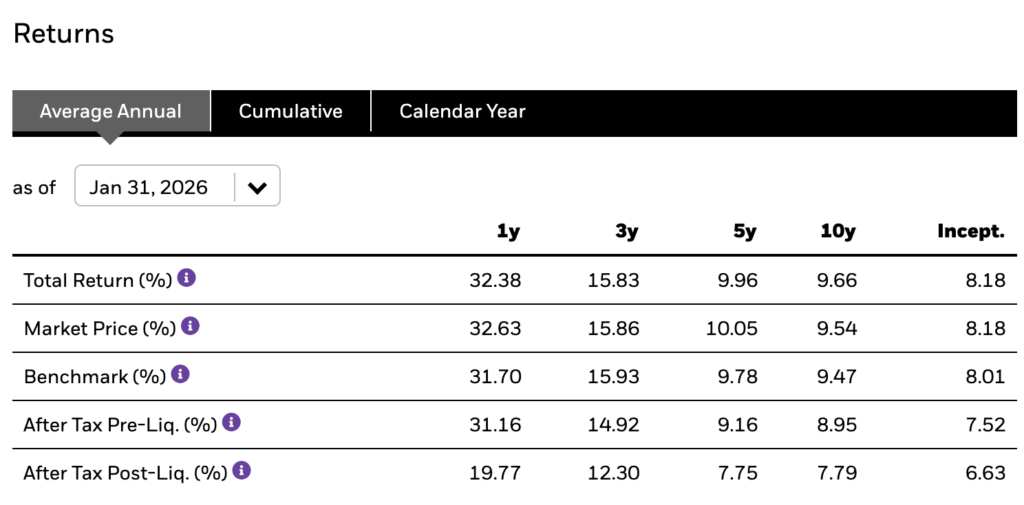This screenshot has height=505, width=1024.
Task: Click the Total Return (%) row label
Action: (97, 280)
